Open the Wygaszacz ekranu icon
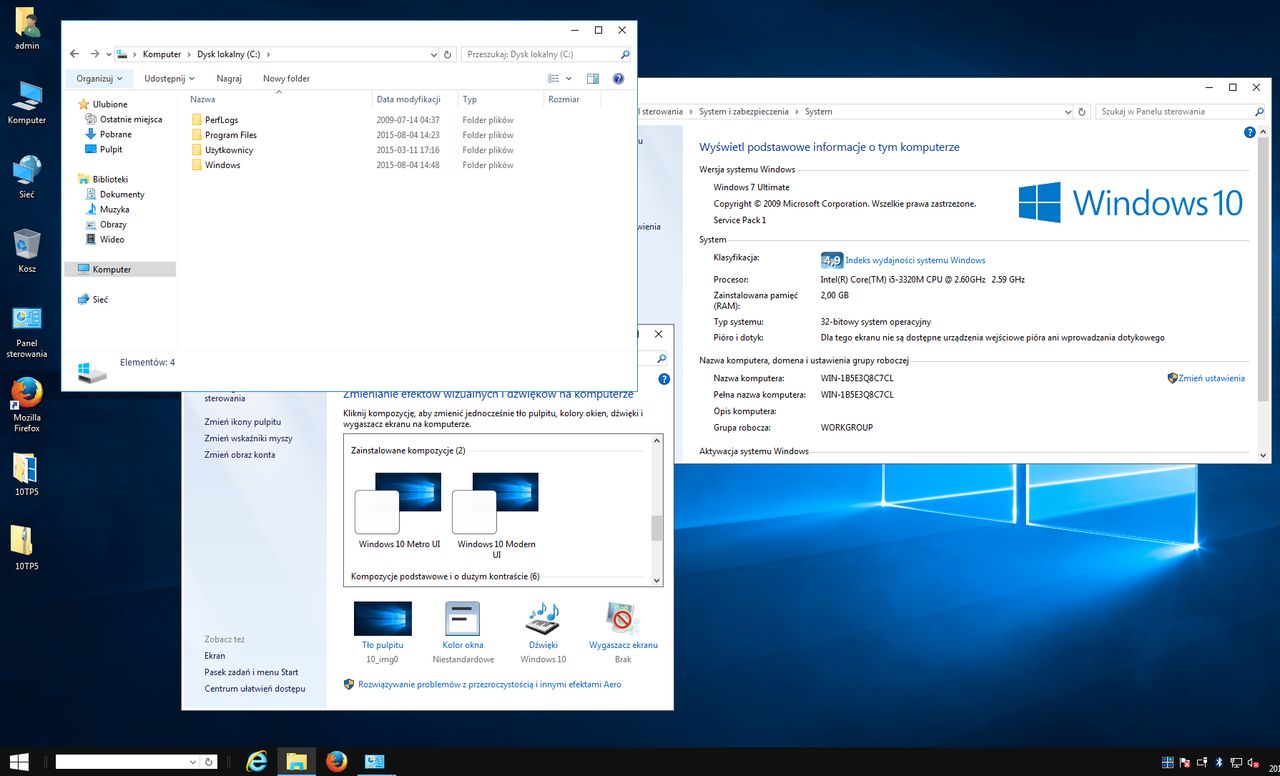 pyautogui.click(x=622, y=618)
